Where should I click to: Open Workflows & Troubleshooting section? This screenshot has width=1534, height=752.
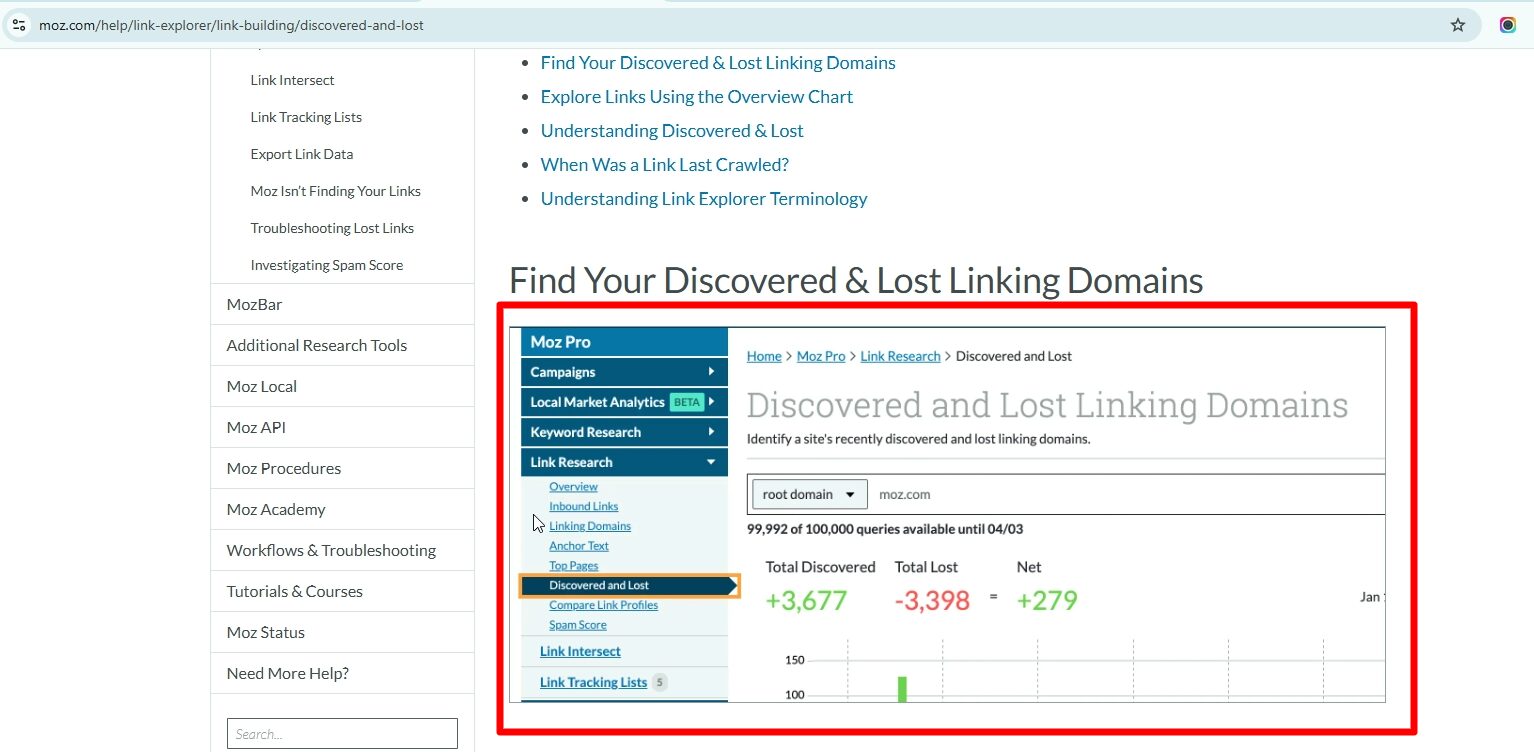(342, 550)
